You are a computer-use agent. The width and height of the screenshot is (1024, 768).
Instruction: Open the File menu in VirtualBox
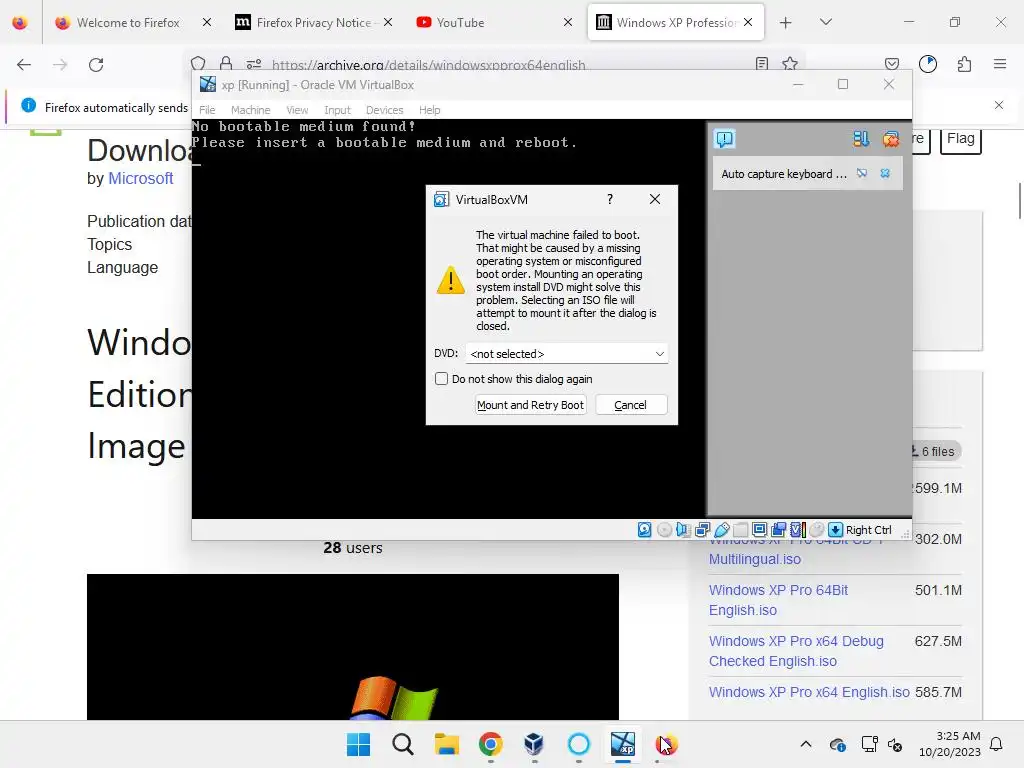click(x=207, y=110)
